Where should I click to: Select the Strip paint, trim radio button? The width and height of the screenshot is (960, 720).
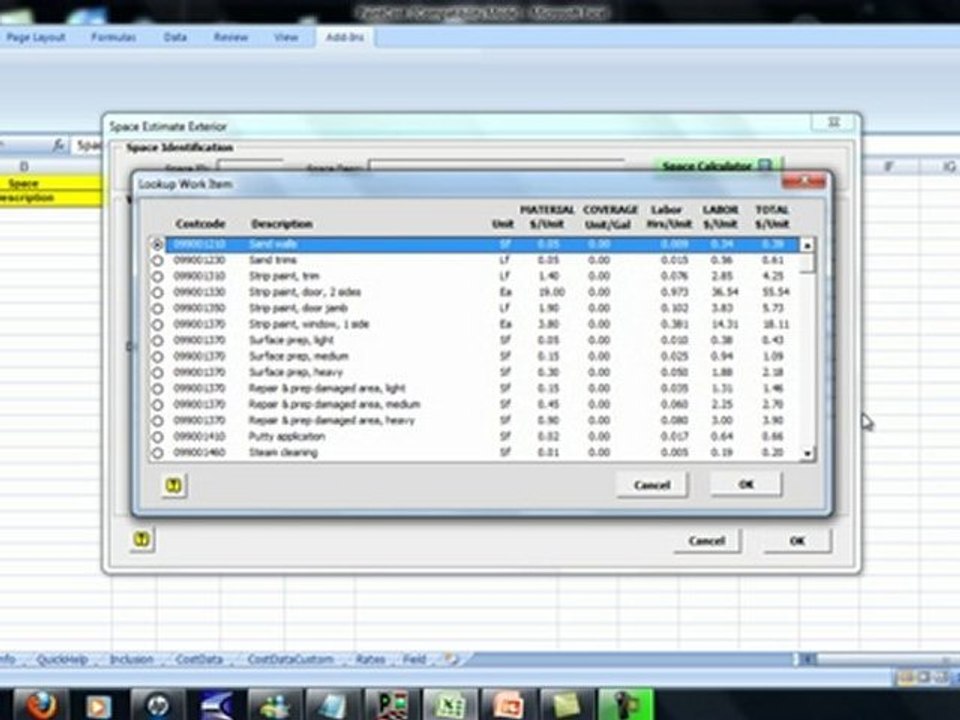coord(157,276)
